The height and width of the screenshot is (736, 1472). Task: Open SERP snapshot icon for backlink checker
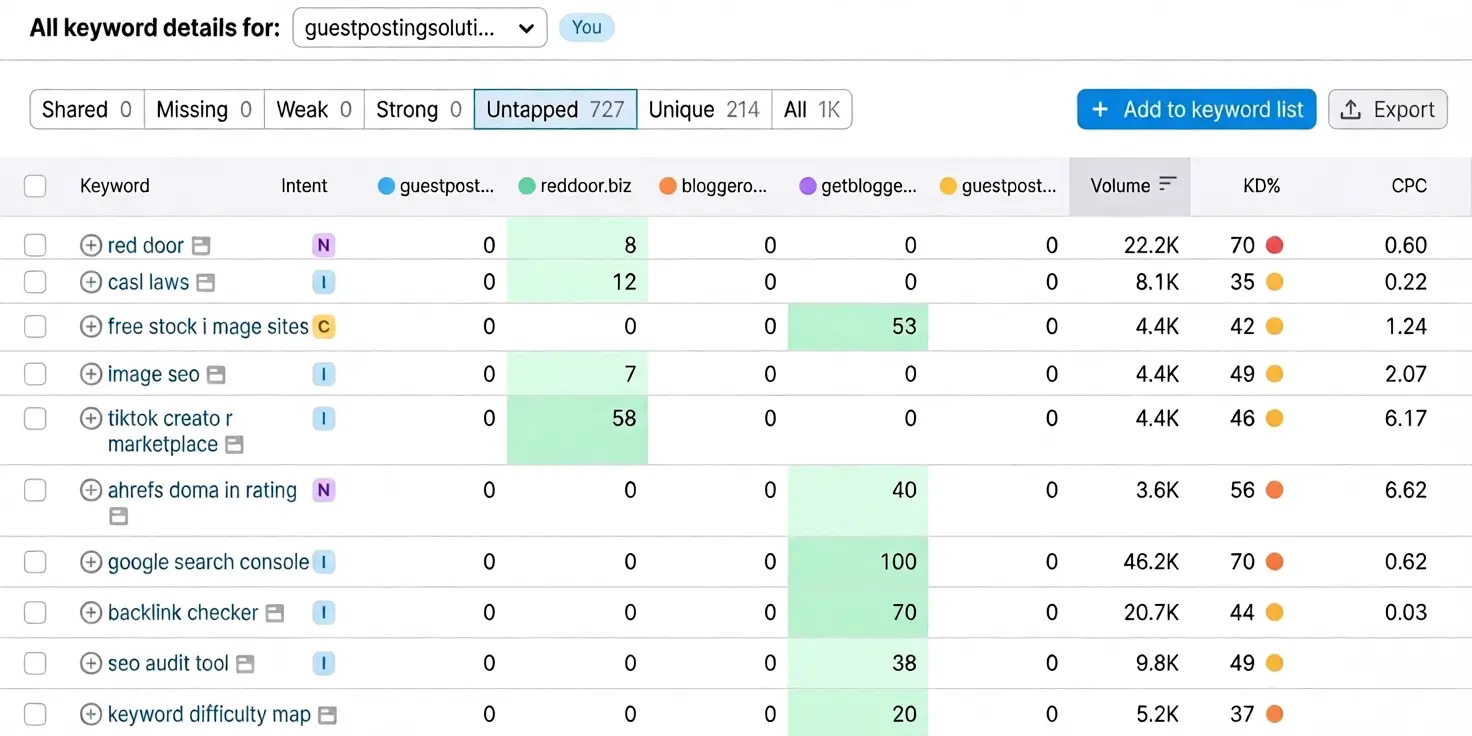click(275, 613)
